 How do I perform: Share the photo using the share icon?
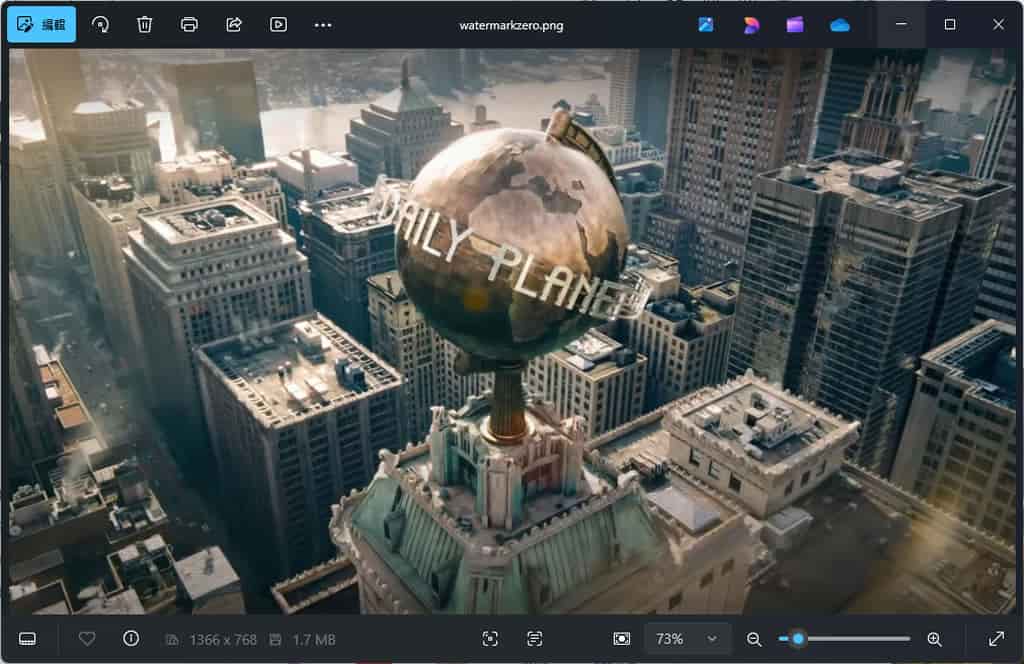(234, 25)
